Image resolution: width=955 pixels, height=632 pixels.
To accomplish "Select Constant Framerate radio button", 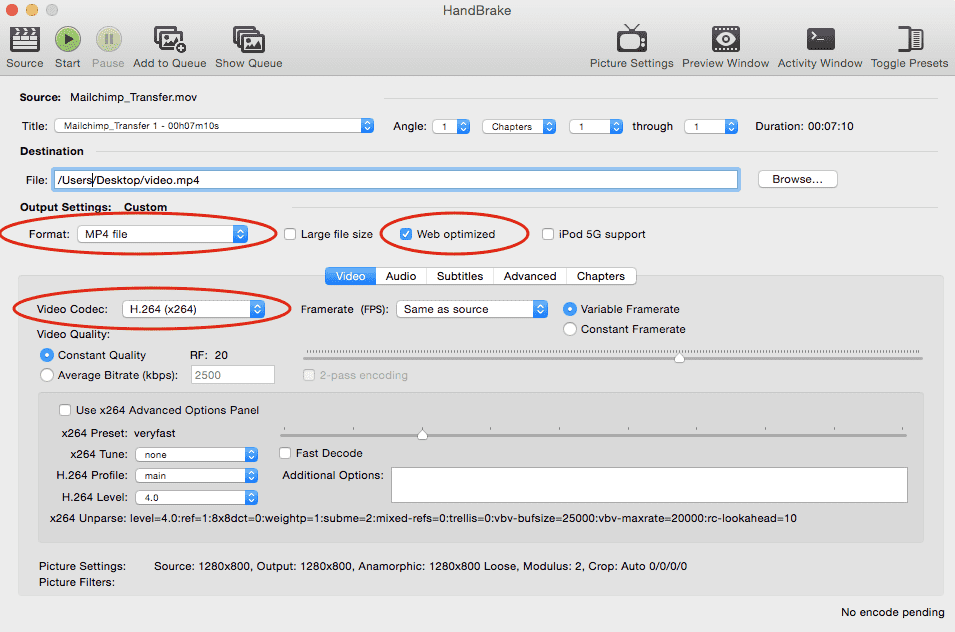I will [x=569, y=329].
